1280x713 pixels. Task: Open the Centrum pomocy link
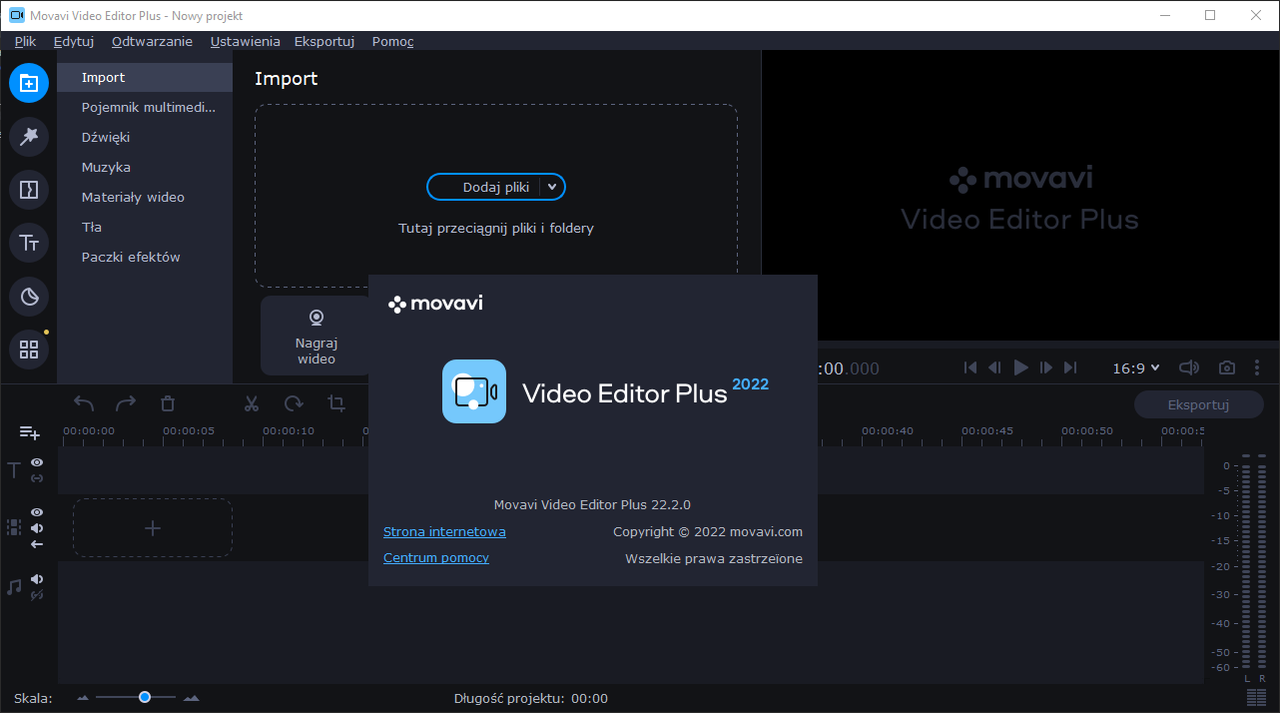(436, 558)
